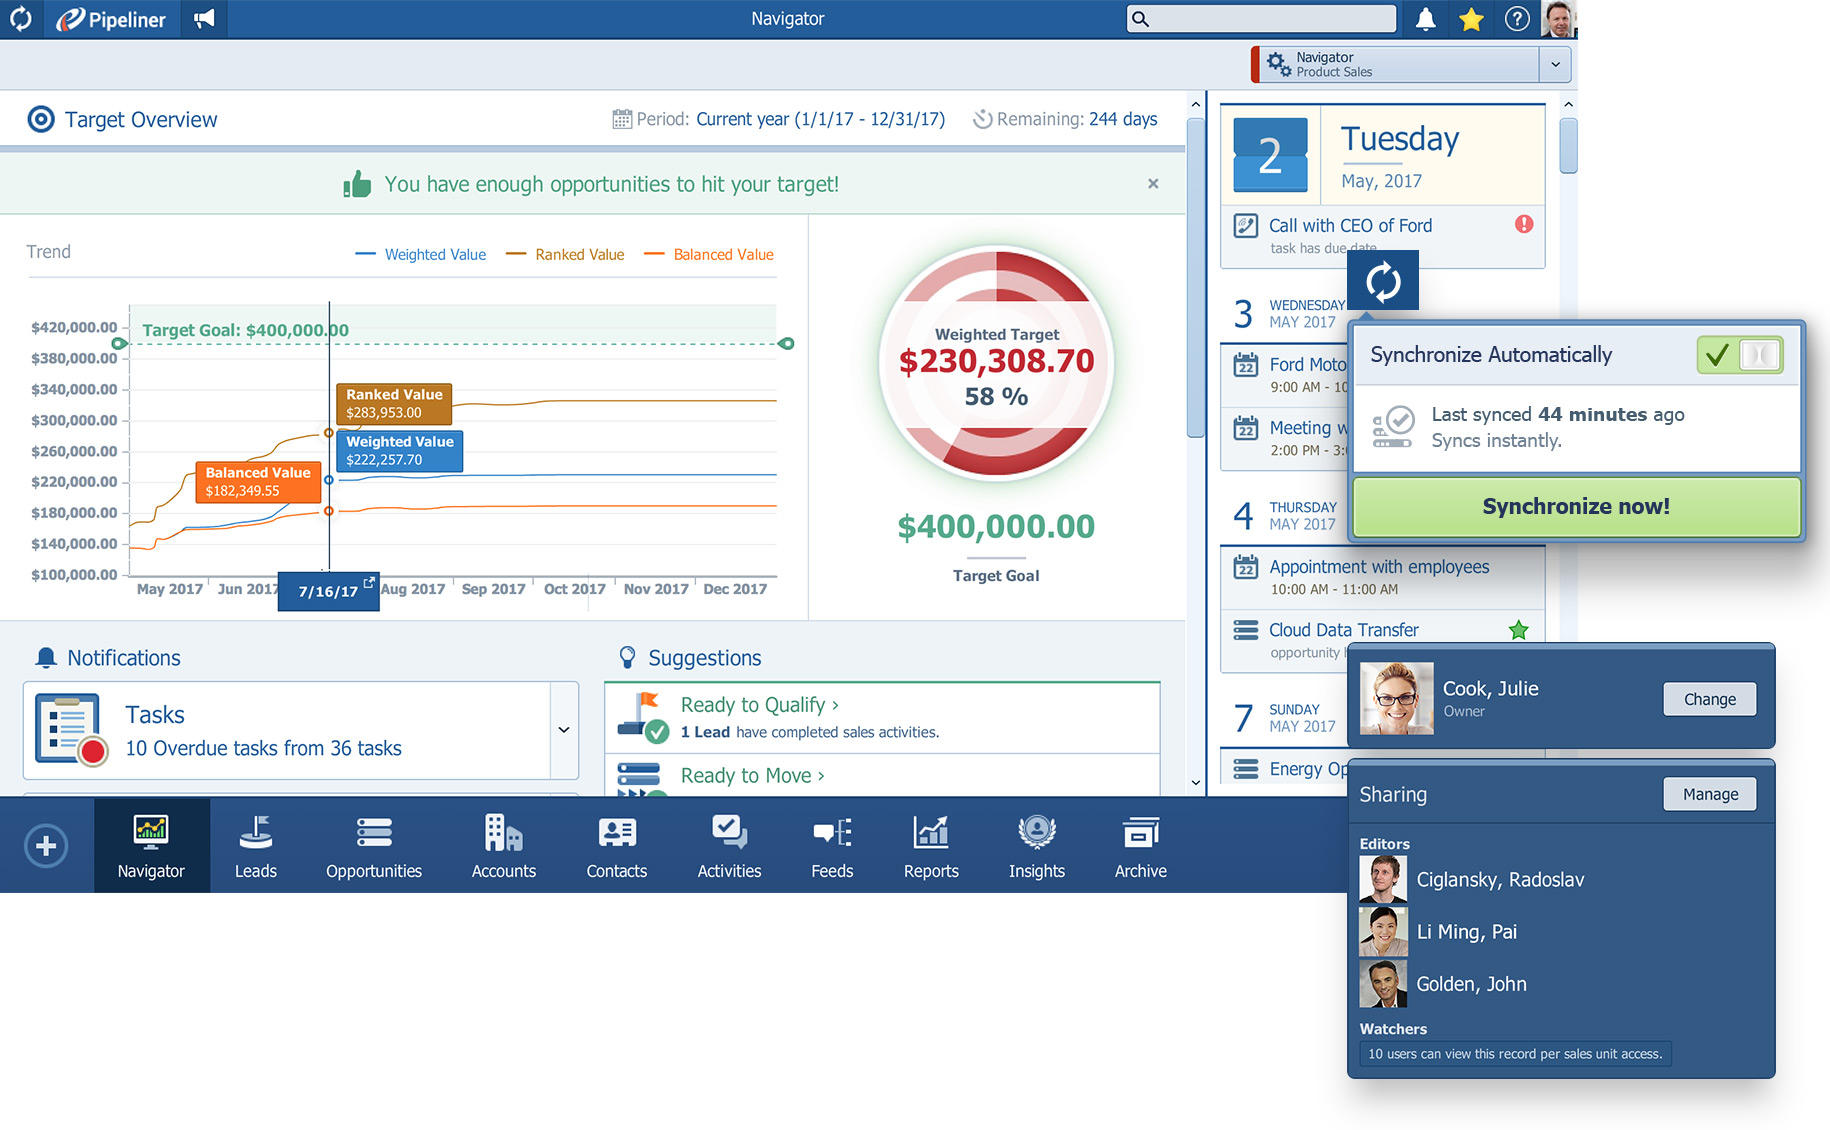Viewport: 1830px width, 1130px height.
Task: Toggle Weighted Value line in chart legend
Action: (x=421, y=255)
